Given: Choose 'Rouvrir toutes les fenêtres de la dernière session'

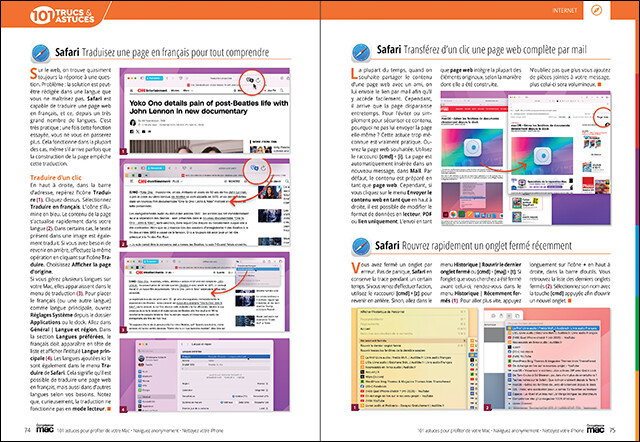Looking at the screenshot, I should pos(412,350).
